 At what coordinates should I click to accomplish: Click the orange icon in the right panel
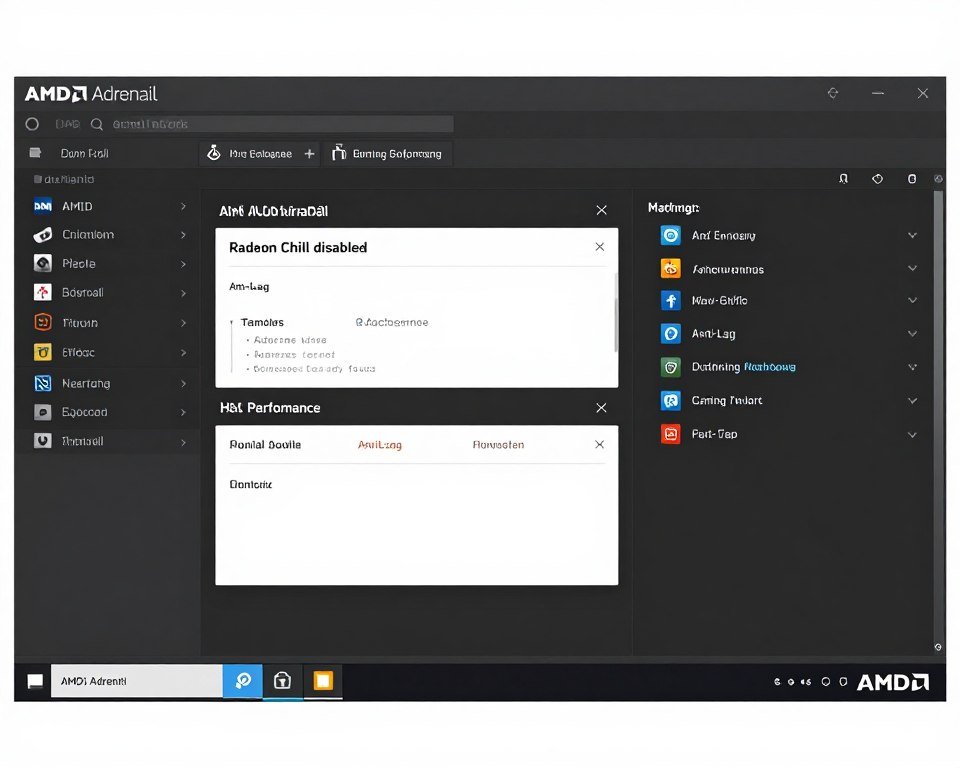point(671,269)
